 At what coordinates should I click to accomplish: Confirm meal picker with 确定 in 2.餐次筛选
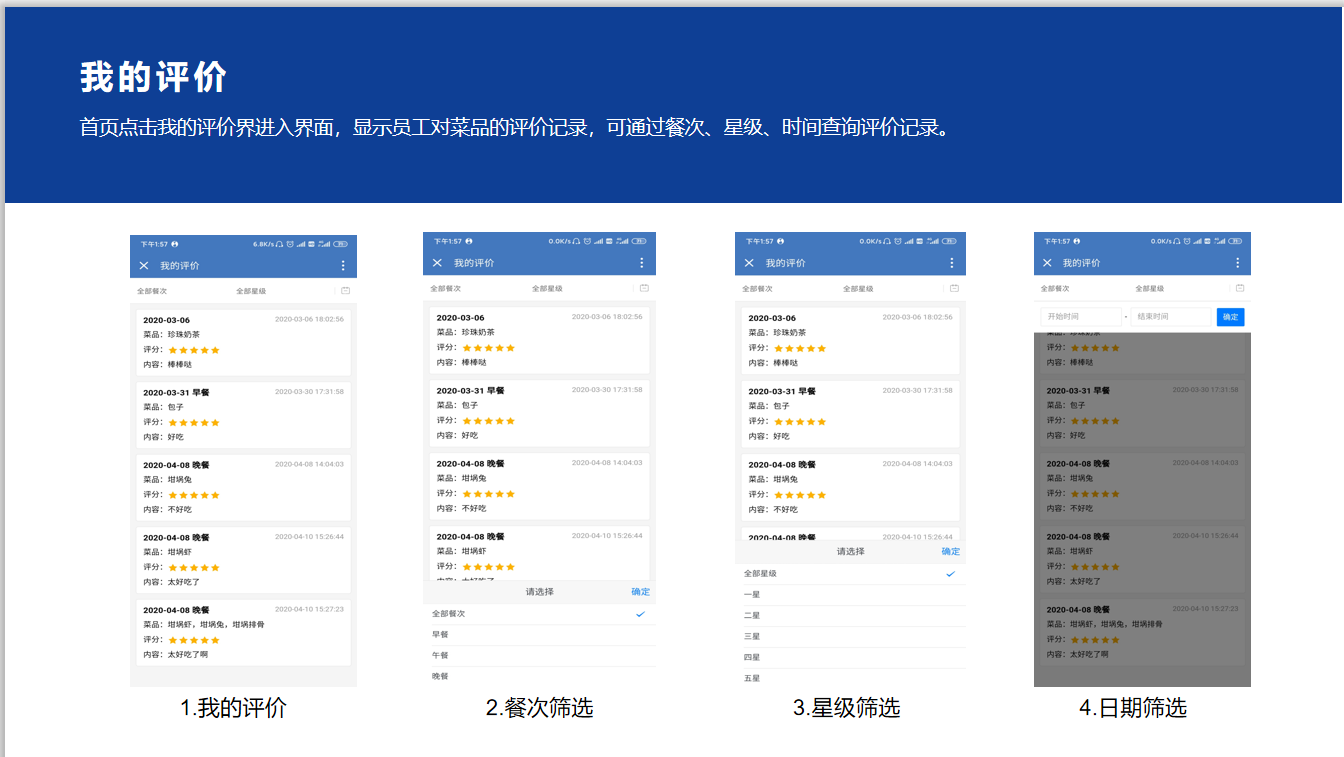click(x=640, y=592)
